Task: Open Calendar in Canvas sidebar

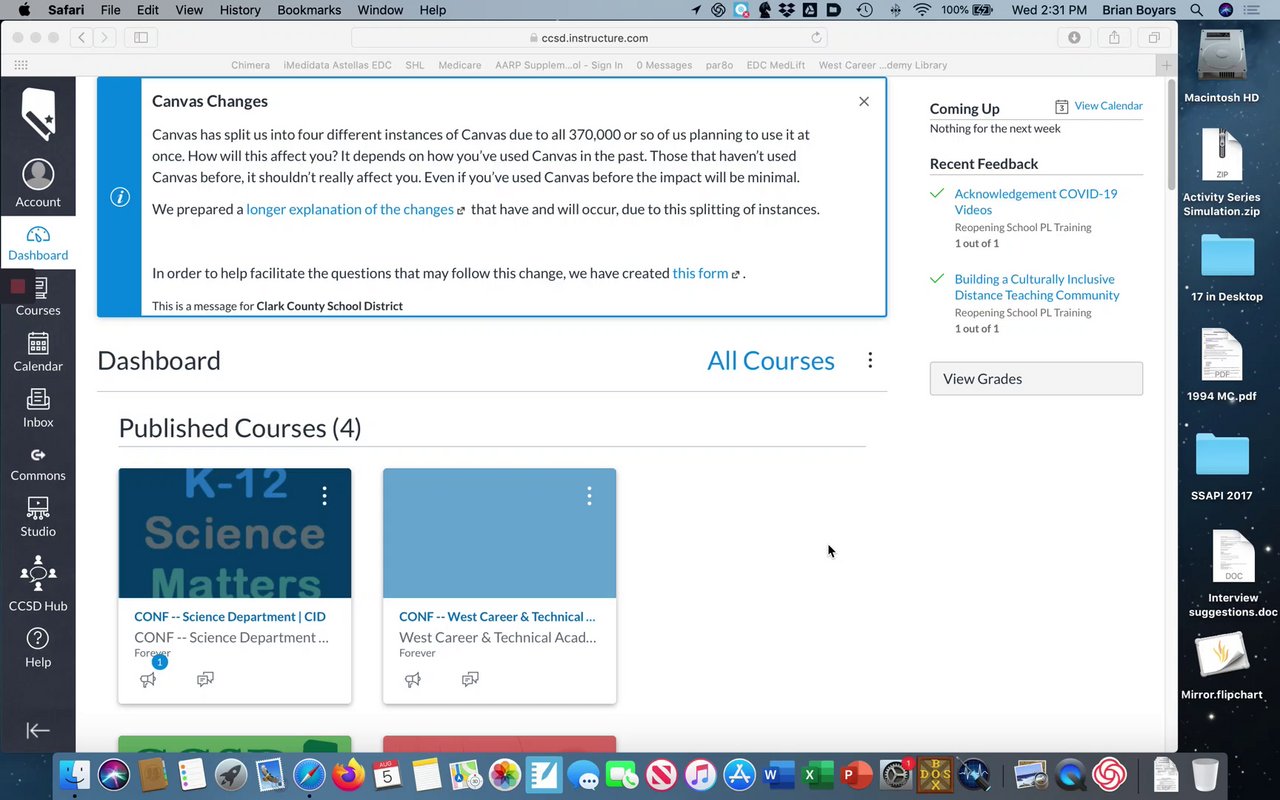Action: click(38, 353)
